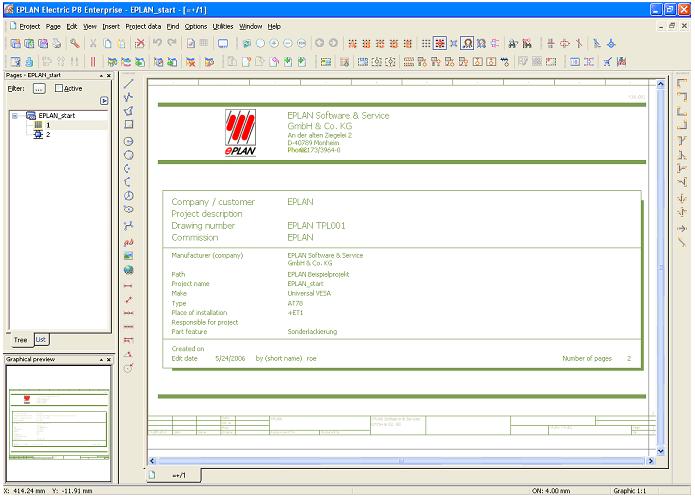Click the Zoom in magnifier icon
The height and width of the screenshot is (500, 695).
point(274,43)
